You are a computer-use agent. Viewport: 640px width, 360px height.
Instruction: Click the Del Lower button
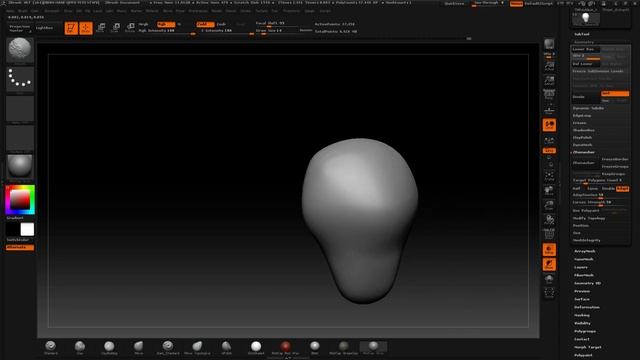pyautogui.click(x=586, y=64)
